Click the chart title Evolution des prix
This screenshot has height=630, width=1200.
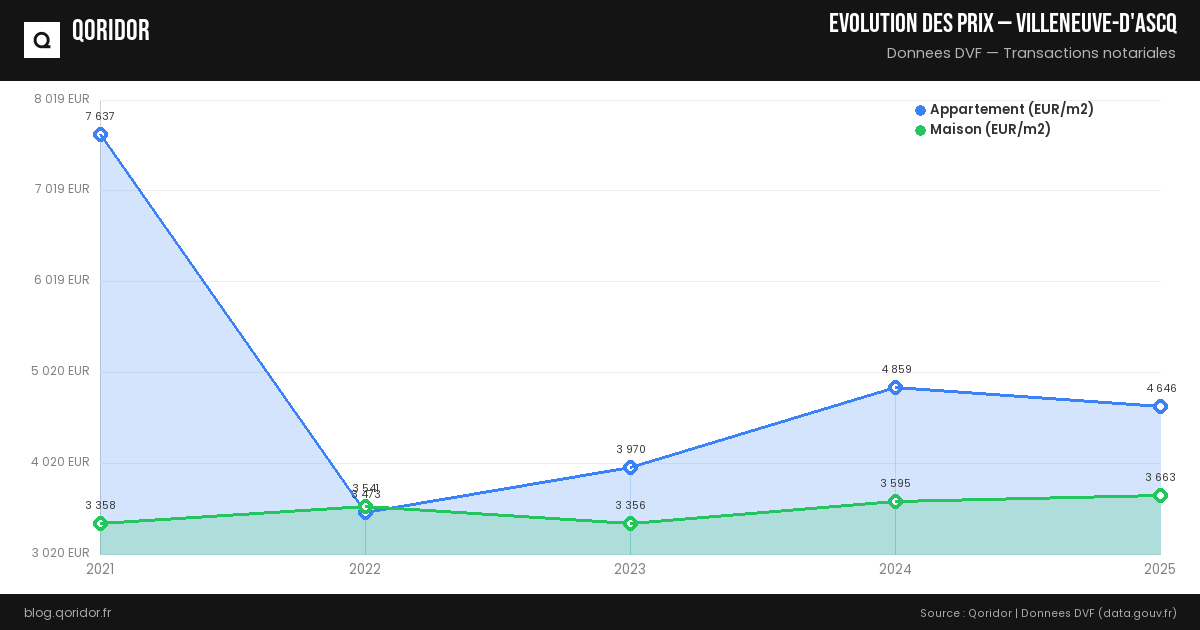[x=1002, y=24]
